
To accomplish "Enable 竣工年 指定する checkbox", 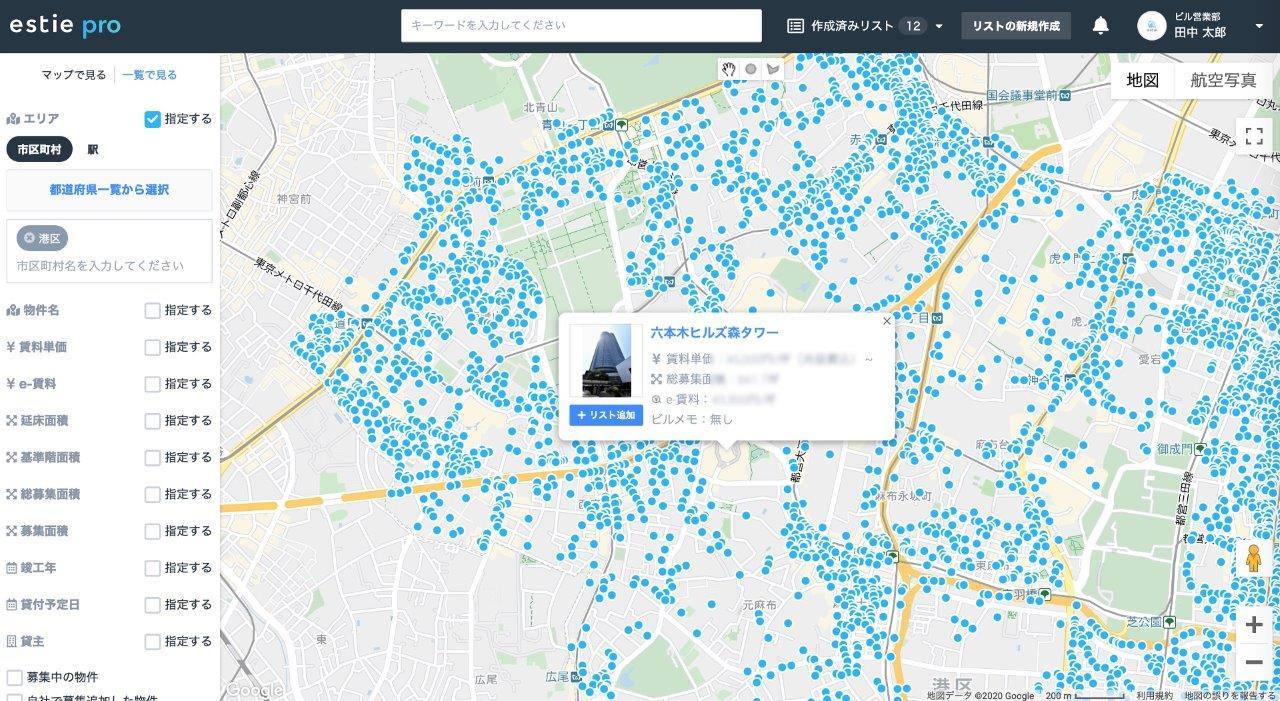I will click(152, 568).
